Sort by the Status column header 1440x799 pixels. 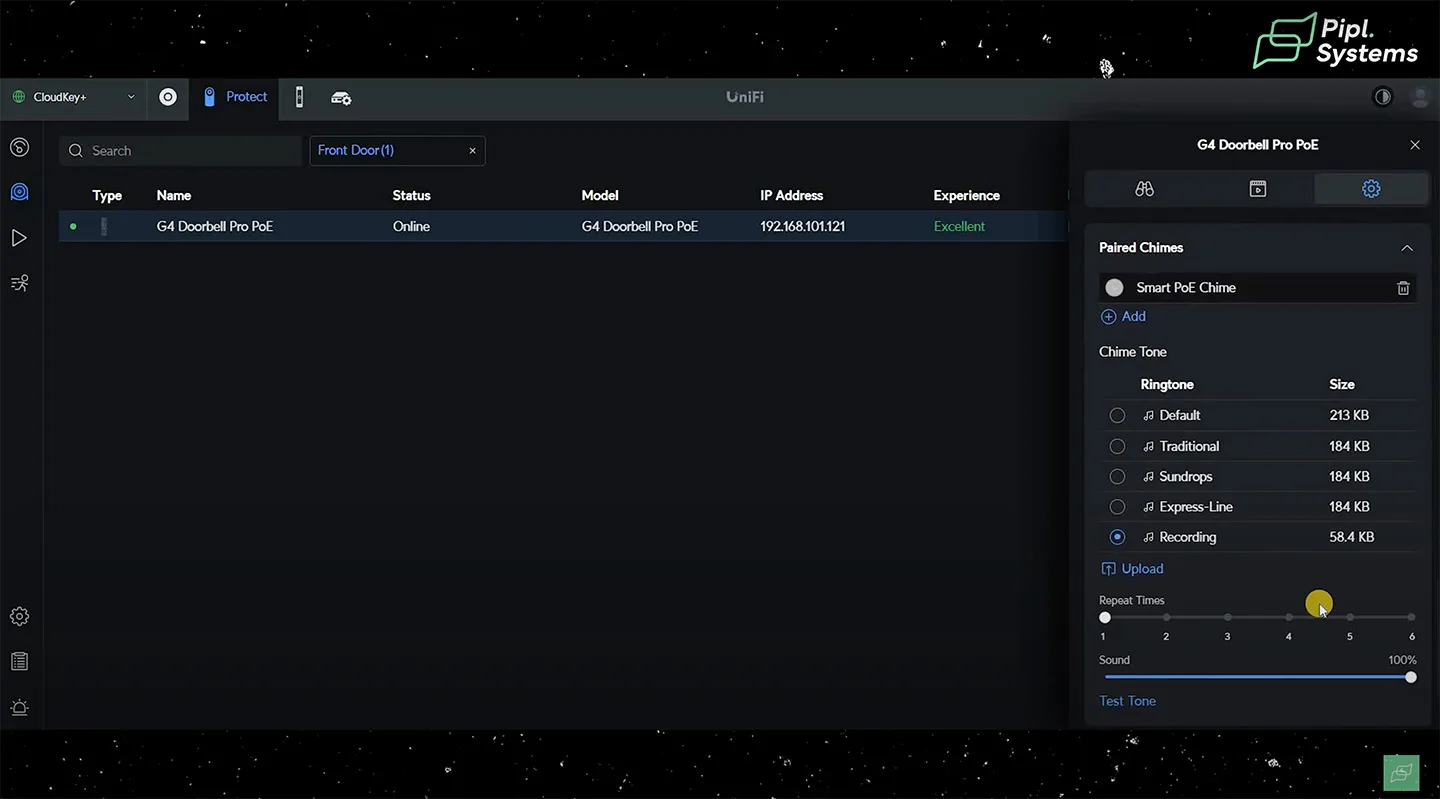(411, 195)
